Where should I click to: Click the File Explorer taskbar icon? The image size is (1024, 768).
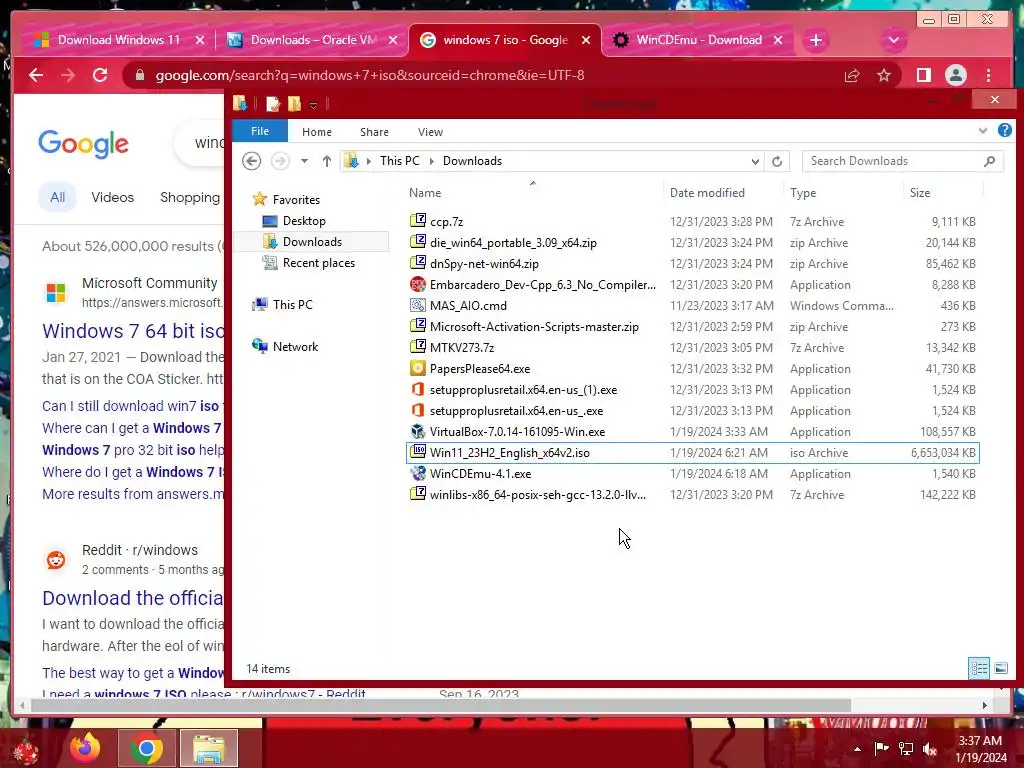pyautogui.click(x=209, y=748)
